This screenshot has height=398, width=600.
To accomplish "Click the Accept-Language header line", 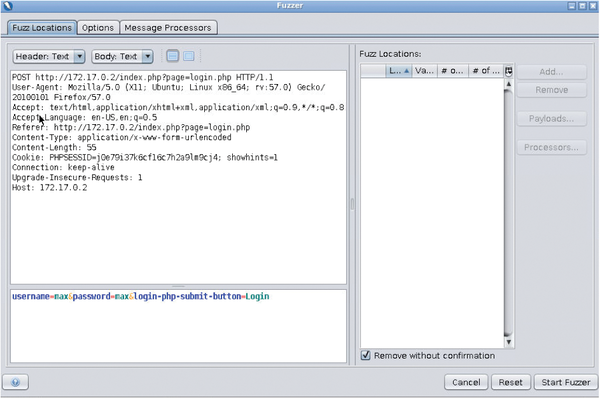I will (x=84, y=117).
